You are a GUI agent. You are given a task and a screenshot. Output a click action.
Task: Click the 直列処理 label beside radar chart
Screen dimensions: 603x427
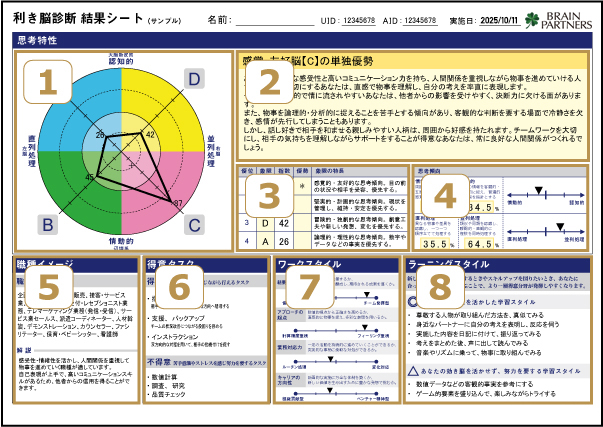point(32,151)
